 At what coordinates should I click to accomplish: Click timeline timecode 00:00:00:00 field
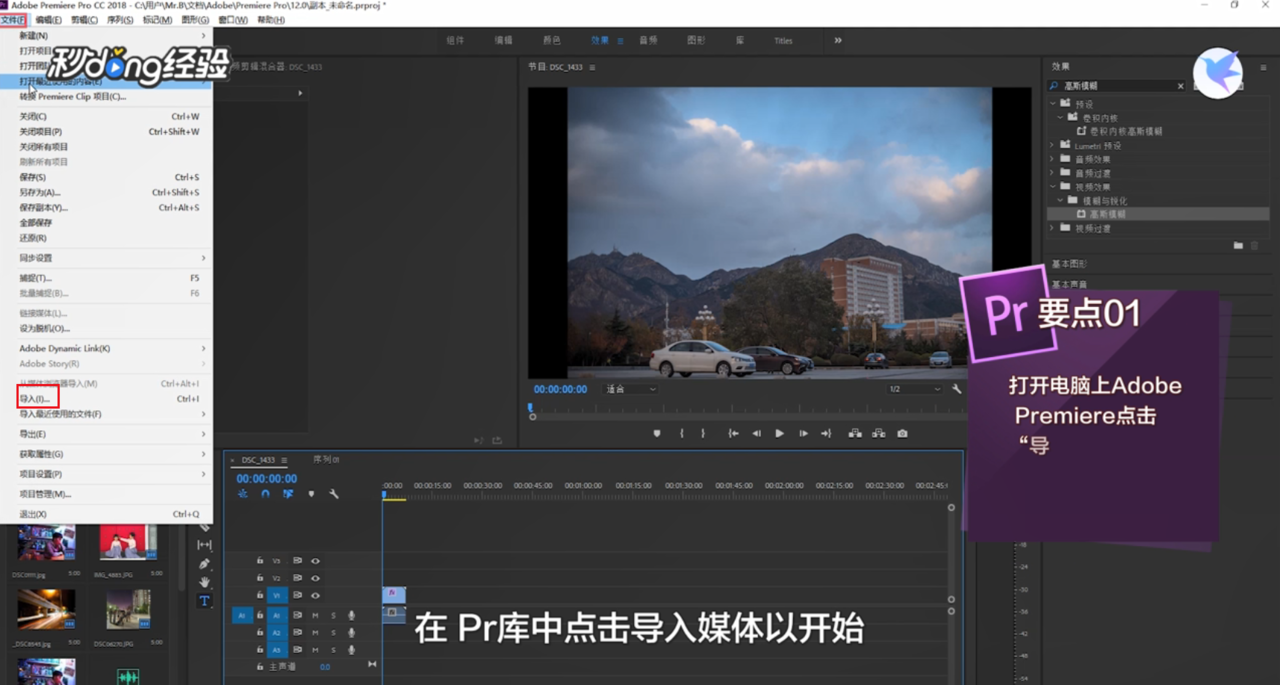coord(266,479)
